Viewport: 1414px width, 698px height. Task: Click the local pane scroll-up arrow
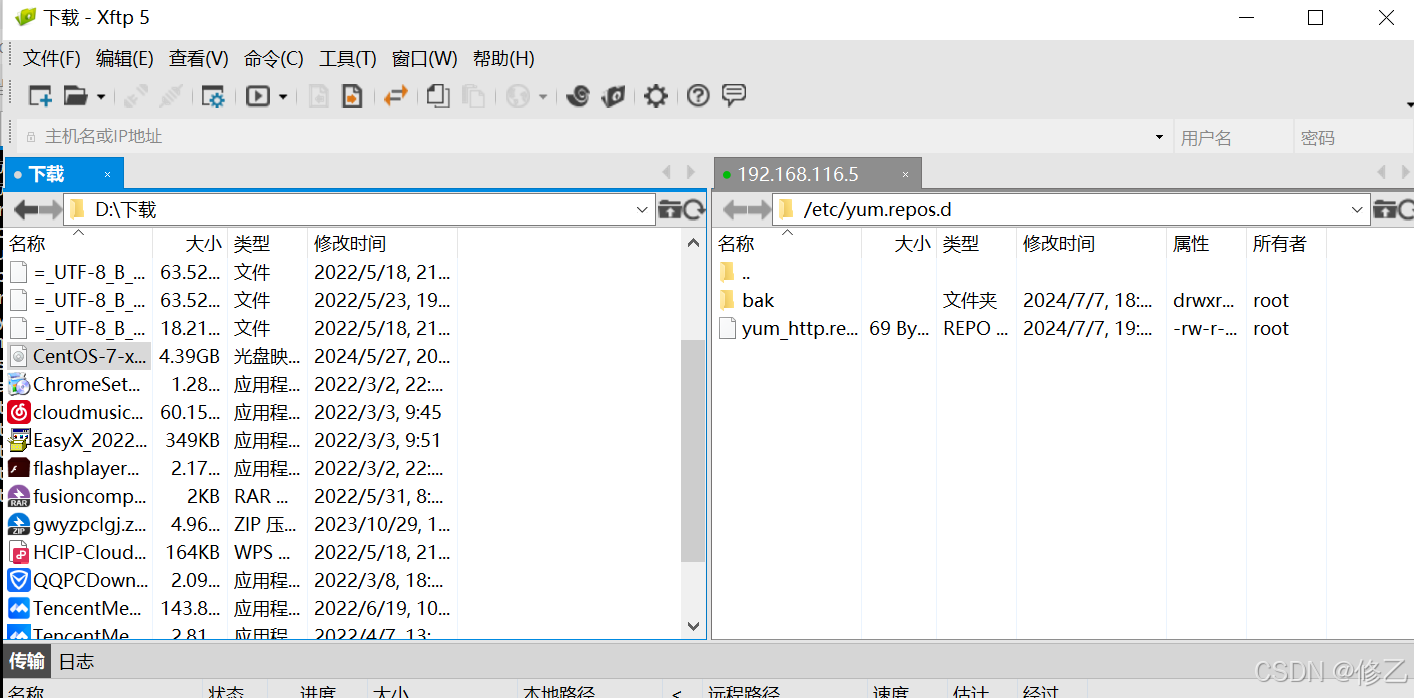coord(693,241)
